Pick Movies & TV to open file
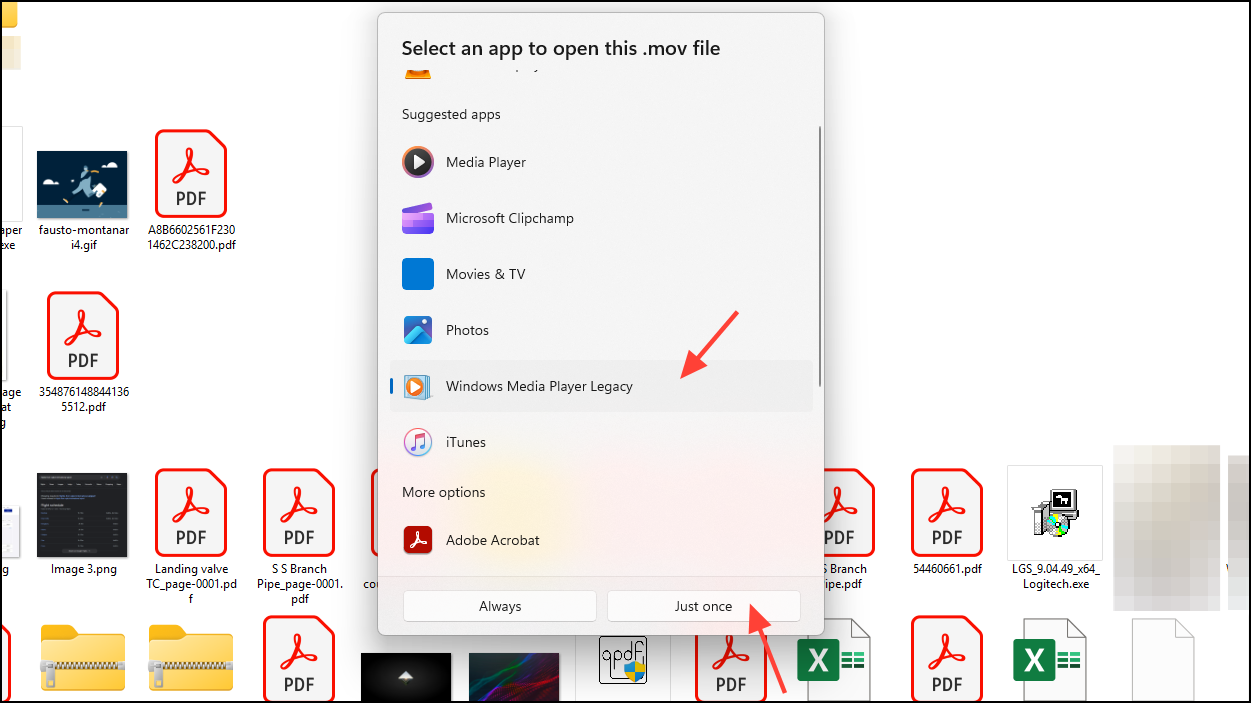1251x703 pixels. pos(600,274)
